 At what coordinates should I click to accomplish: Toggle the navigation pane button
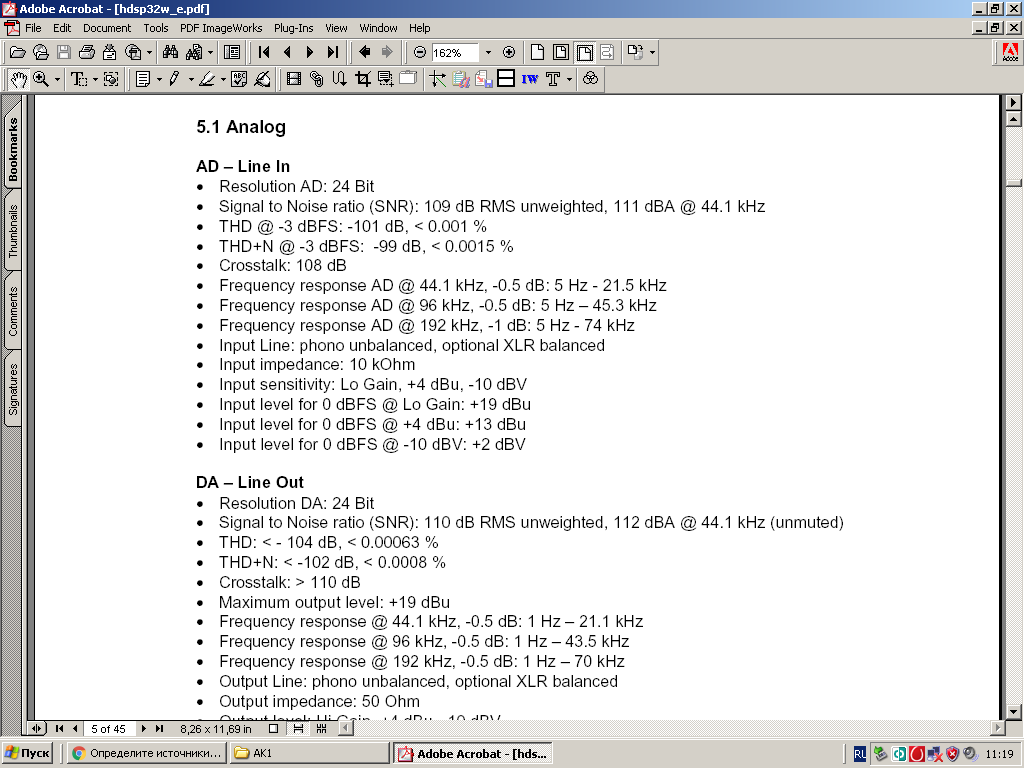pos(232,52)
